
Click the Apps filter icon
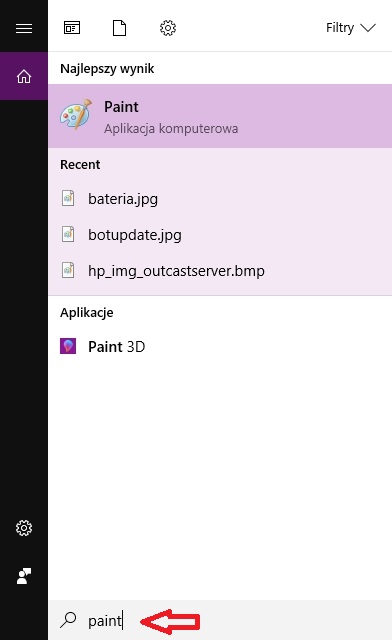click(x=72, y=28)
